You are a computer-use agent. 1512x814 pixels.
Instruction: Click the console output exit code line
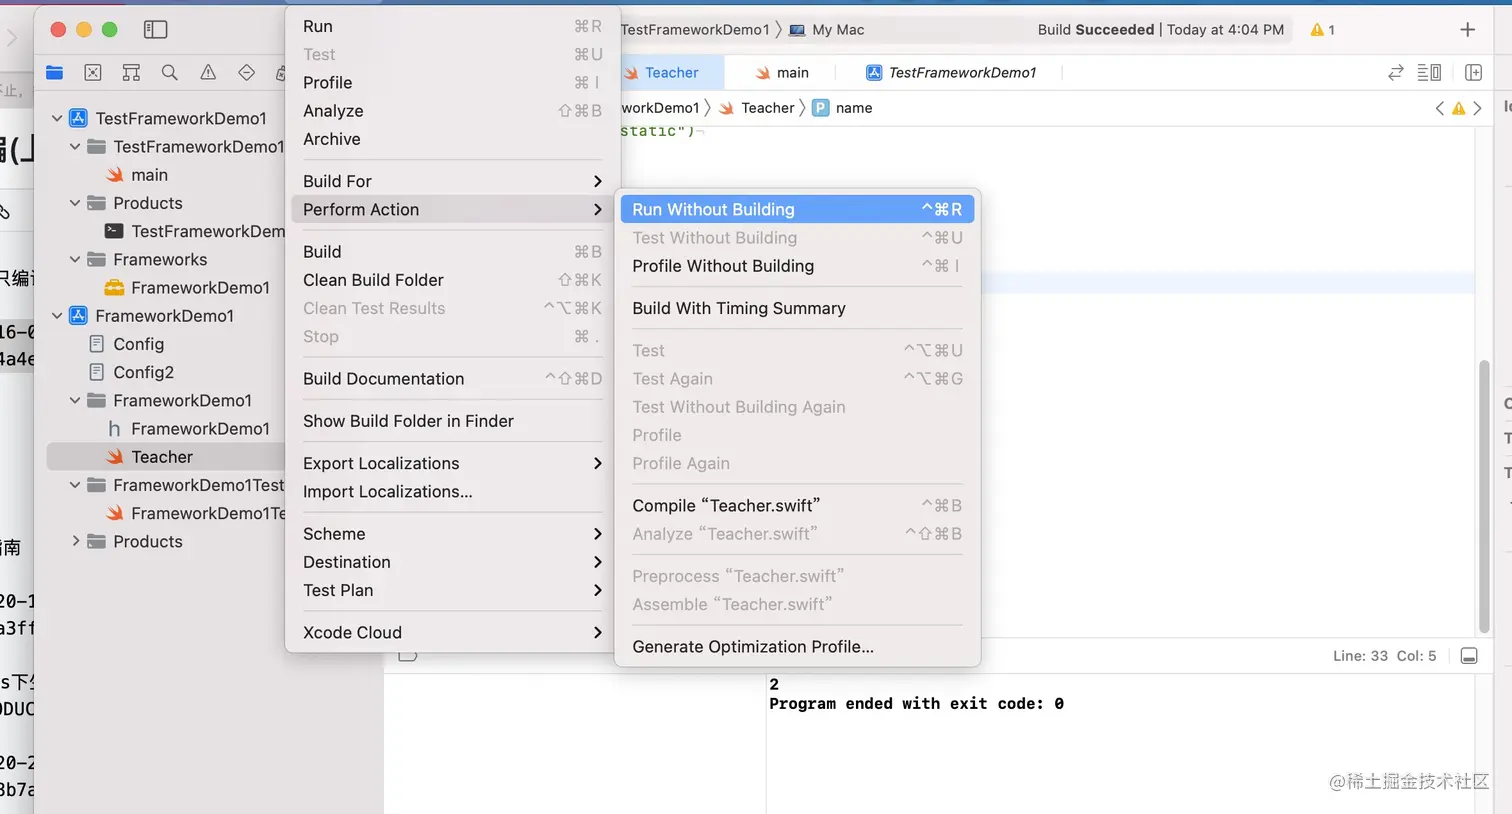pos(916,704)
